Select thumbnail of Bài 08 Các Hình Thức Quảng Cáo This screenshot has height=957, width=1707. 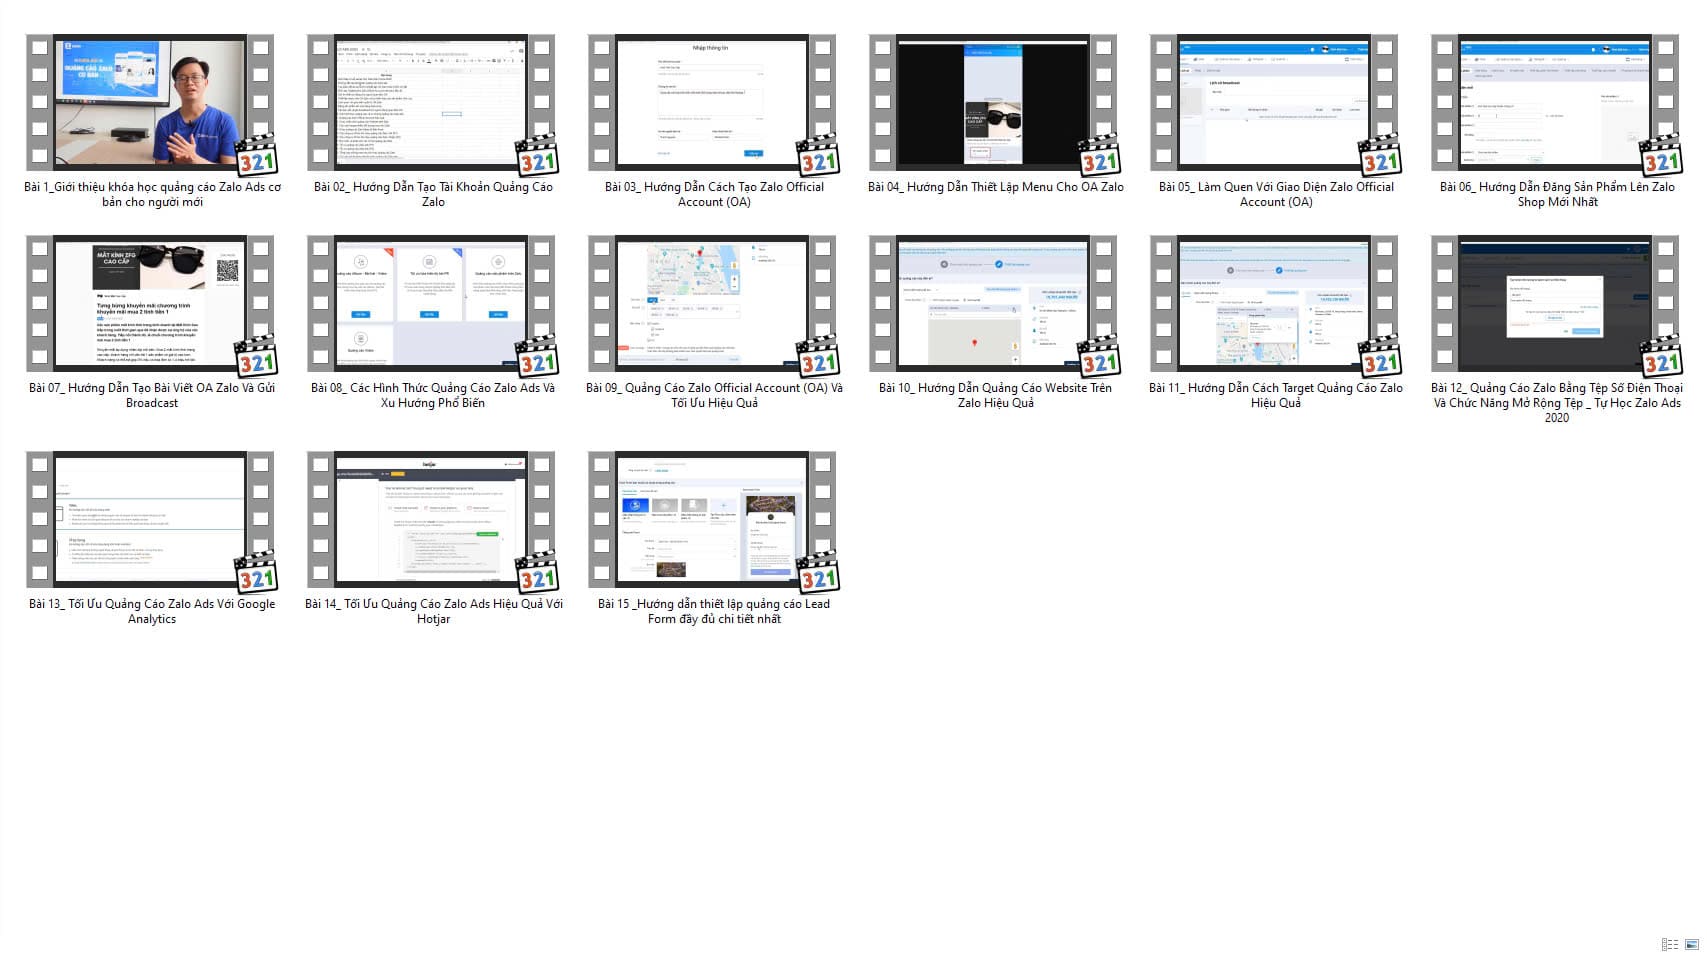[x=432, y=304]
